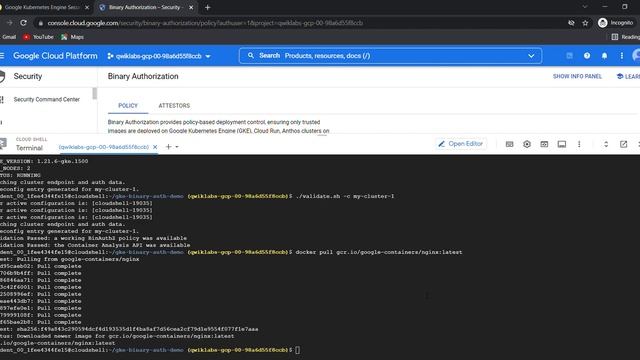Reload the page in Chrome

pos(23,23)
